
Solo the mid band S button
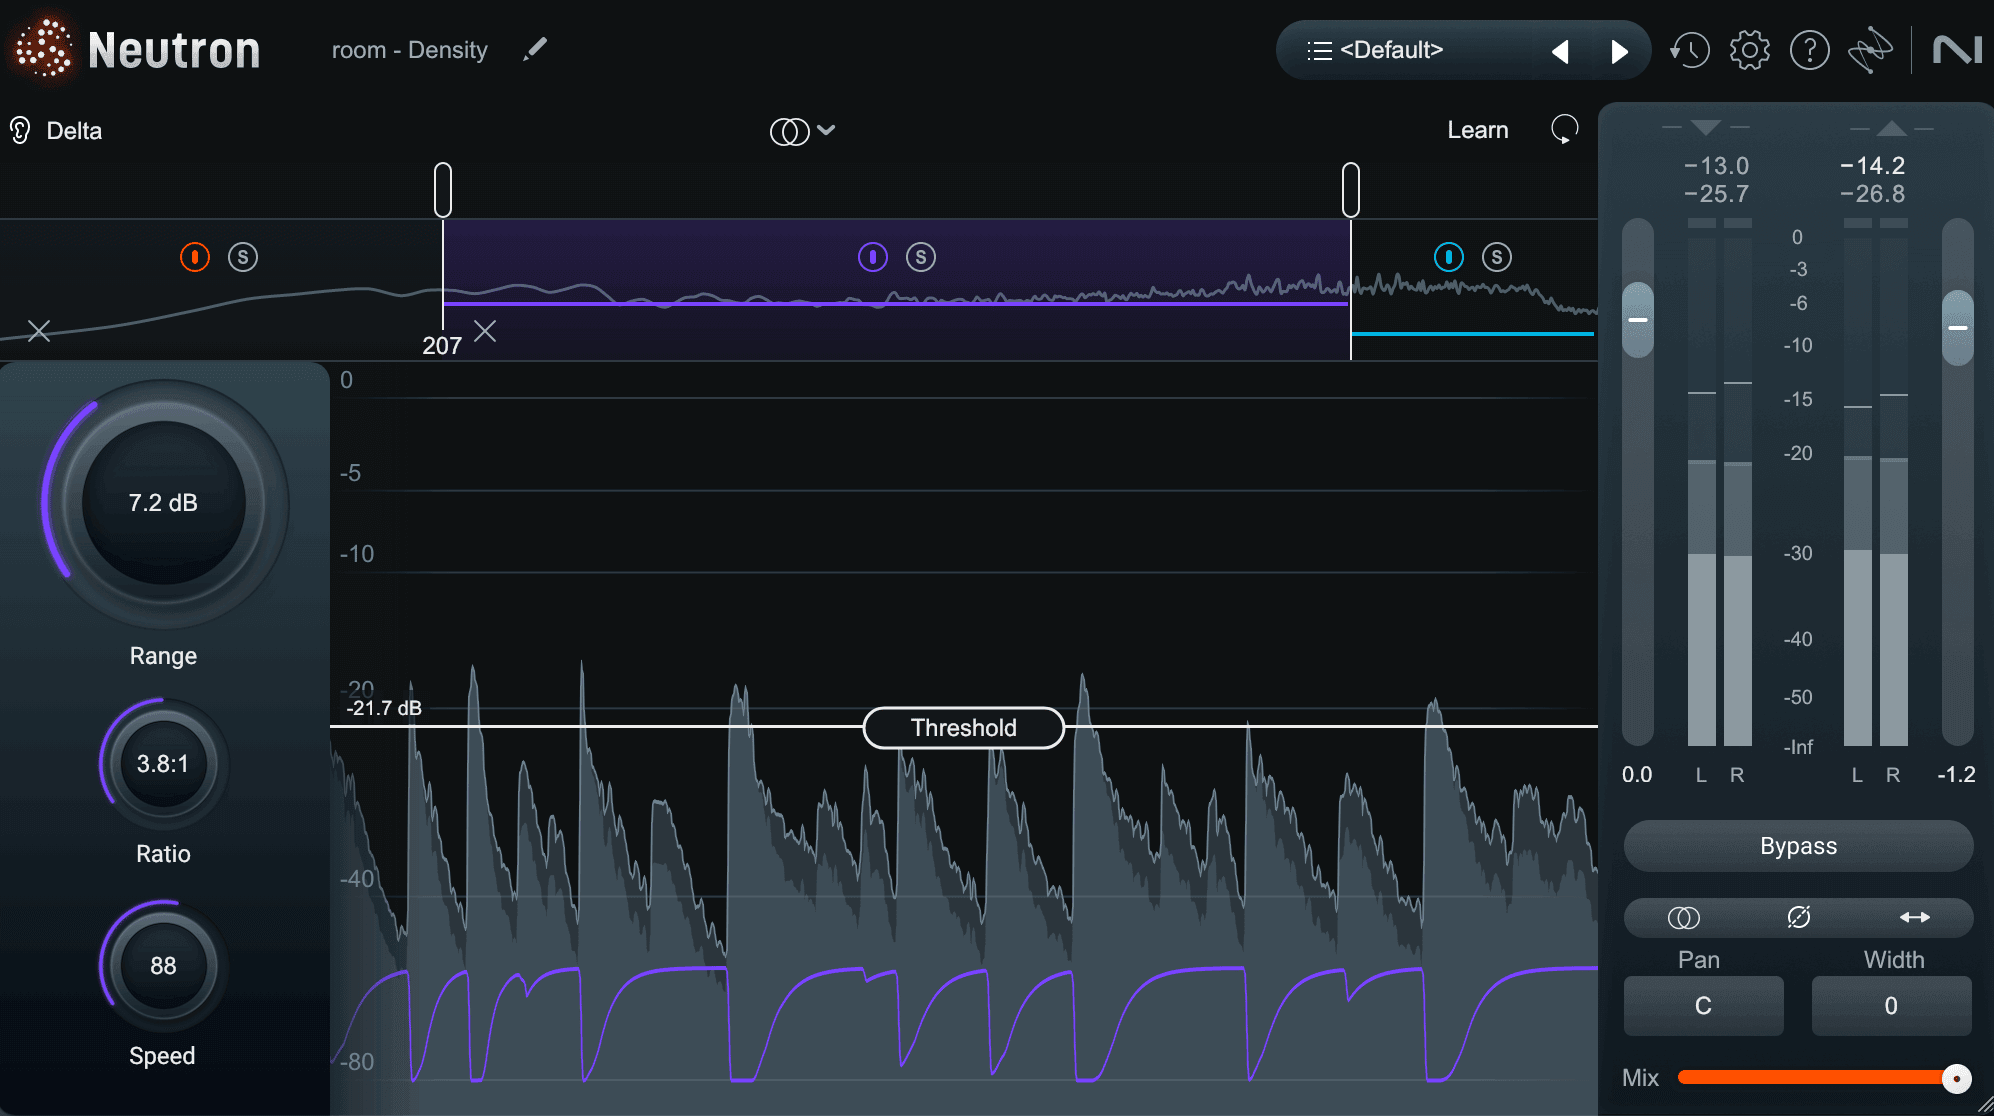click(x=921, y=257)
